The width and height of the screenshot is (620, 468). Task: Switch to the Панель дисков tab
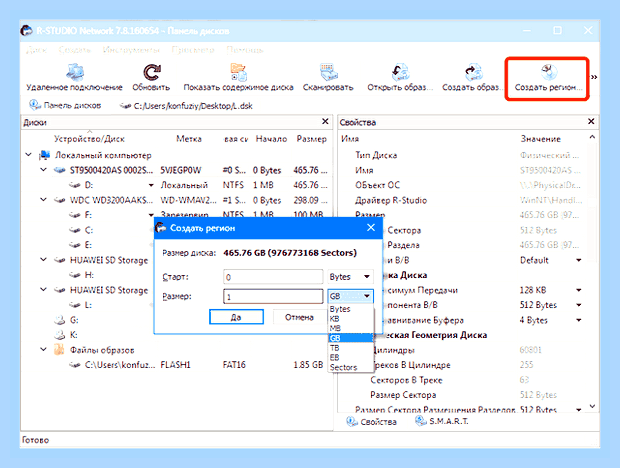click(65, 106)
